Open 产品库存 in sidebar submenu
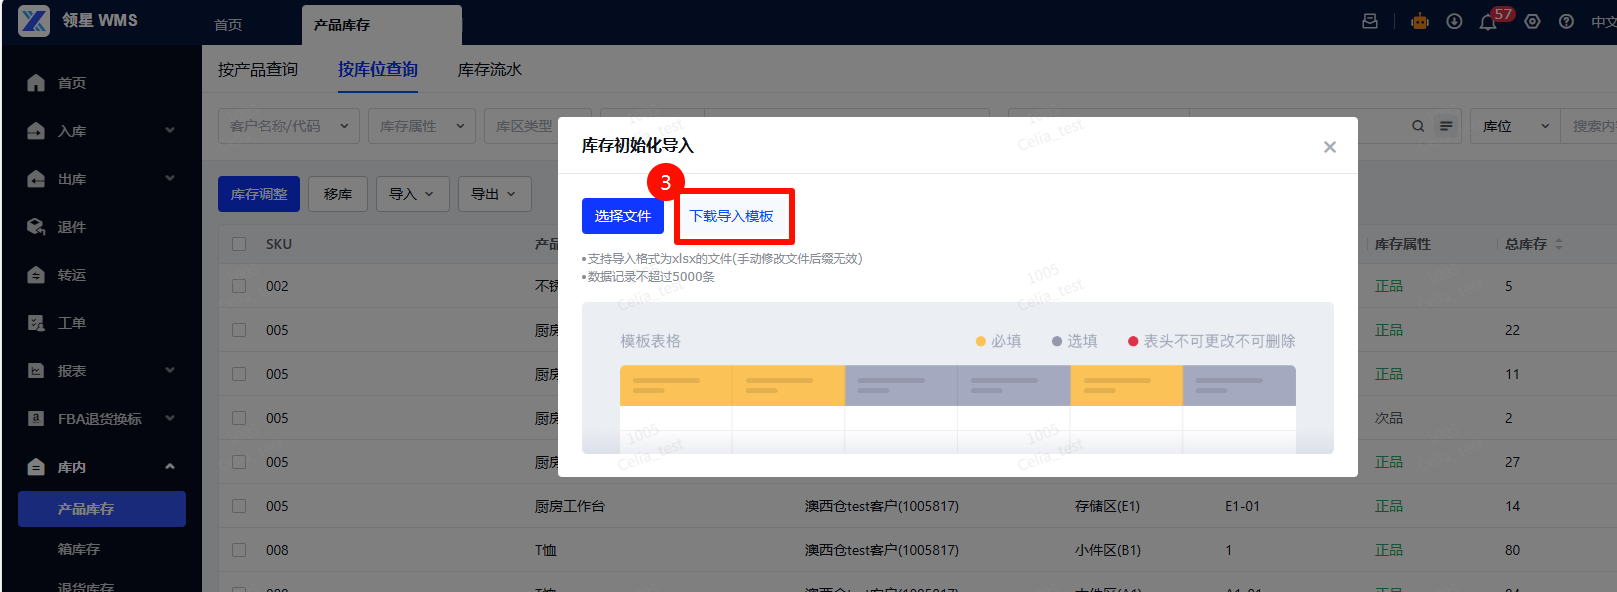The width and height of the screenshot is (1617, 592). [x=102, y=509]
